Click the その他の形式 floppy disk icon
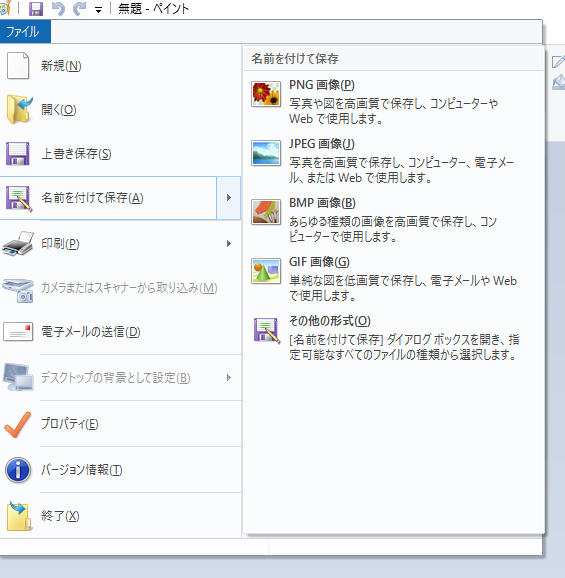 pos(266,331)
